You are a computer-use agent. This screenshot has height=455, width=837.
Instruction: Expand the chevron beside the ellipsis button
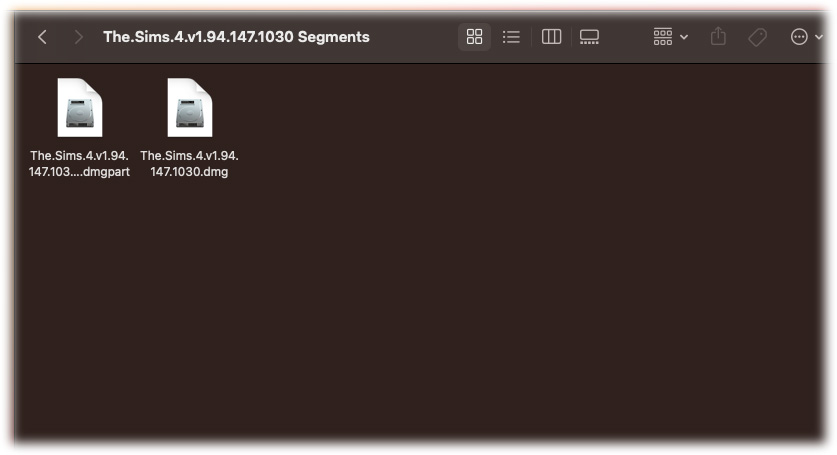point(819,37)
